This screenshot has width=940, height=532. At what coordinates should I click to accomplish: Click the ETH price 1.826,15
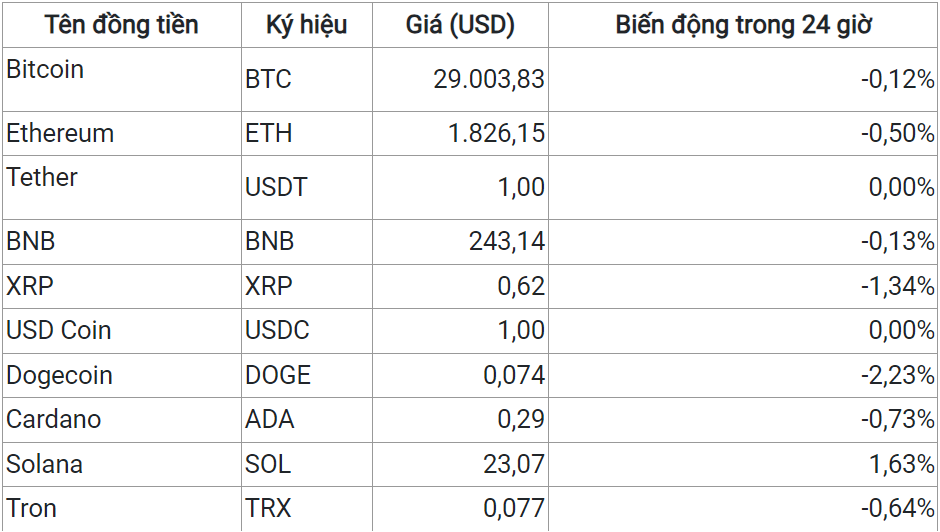tap(496, 133)
